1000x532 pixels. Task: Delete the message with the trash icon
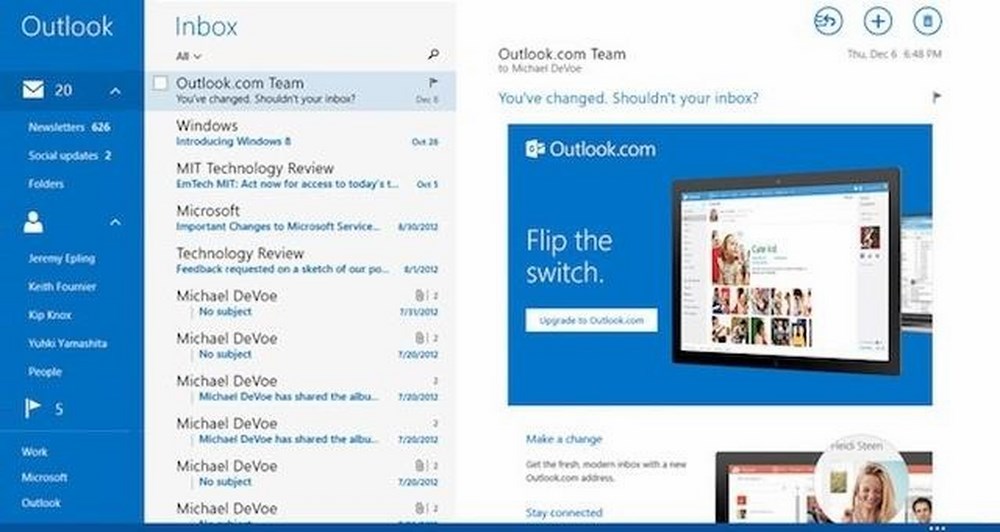click(x=927, y=21)
